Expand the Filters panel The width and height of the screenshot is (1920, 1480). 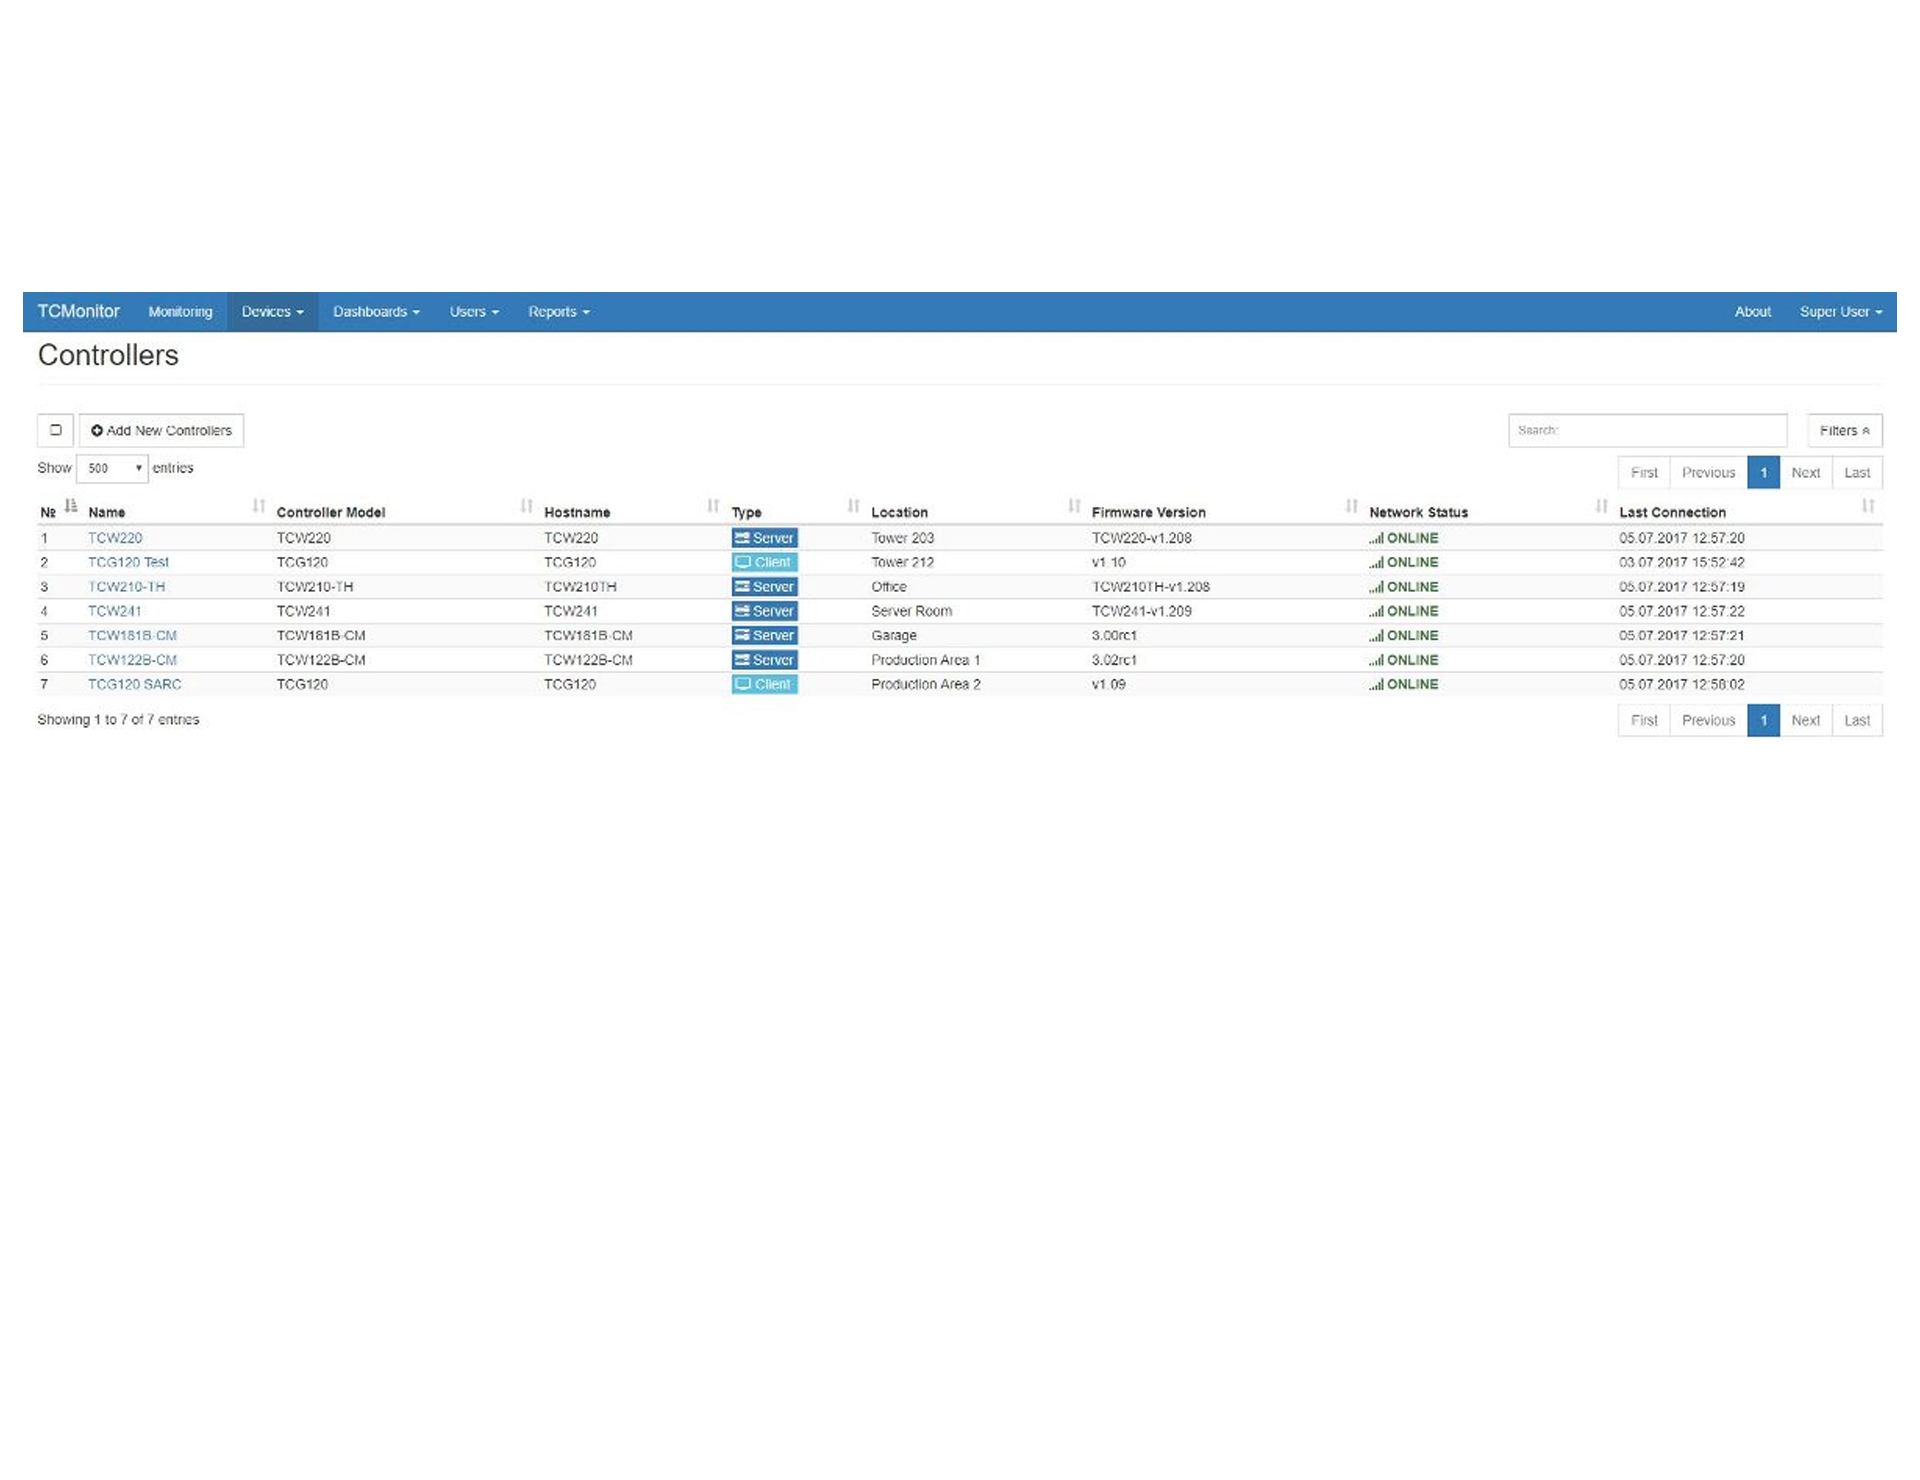point(1843,430)
